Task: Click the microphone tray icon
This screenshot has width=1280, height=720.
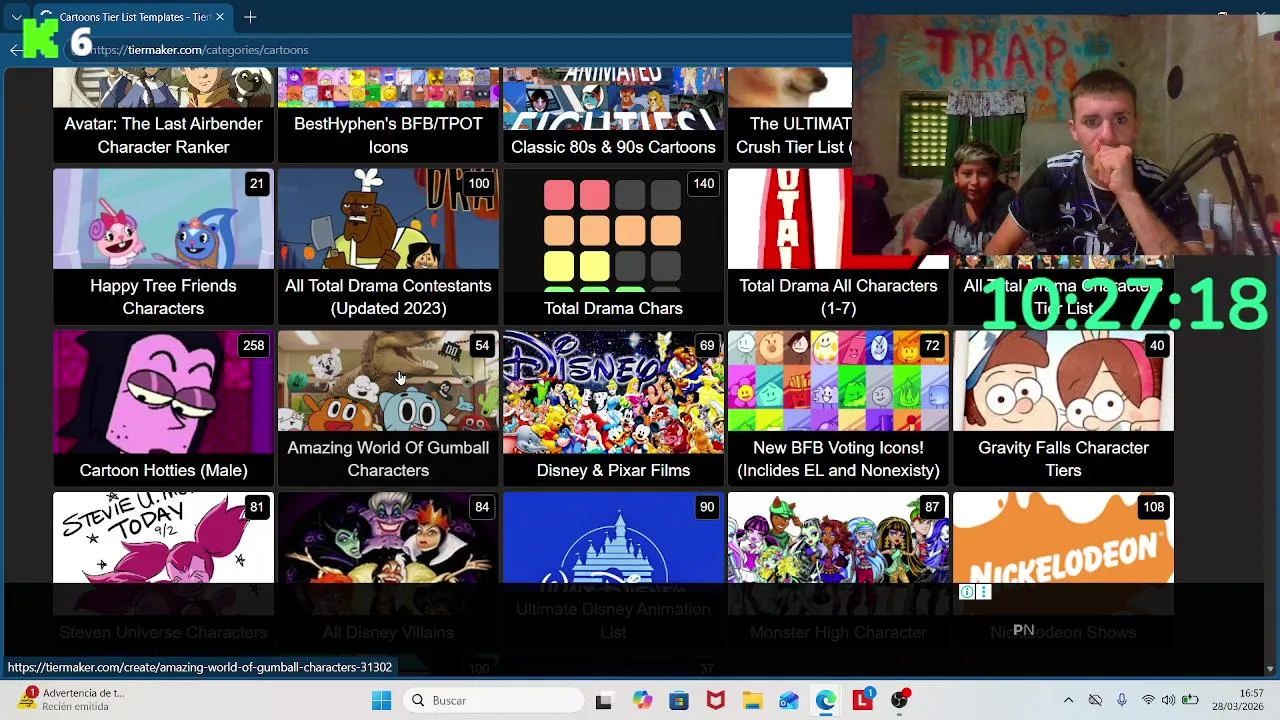Action: pyautogui.click(x=1122, y=701)
